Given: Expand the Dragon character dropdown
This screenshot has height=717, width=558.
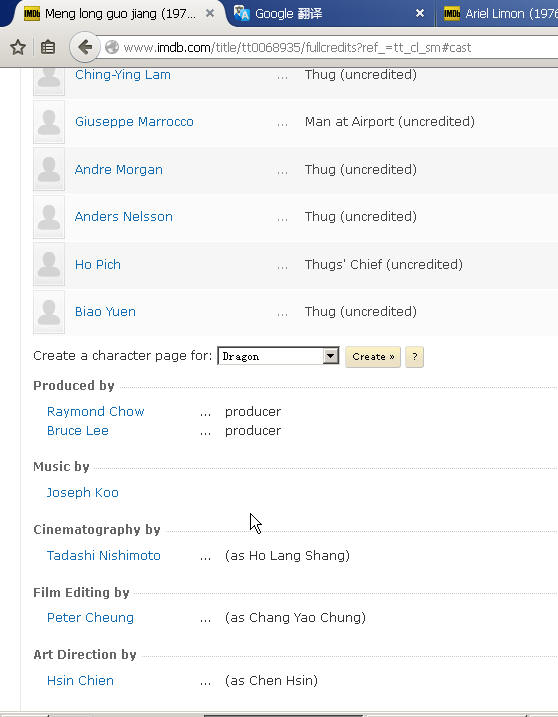Looking at the screenshot, I should [x=330, y=356].
